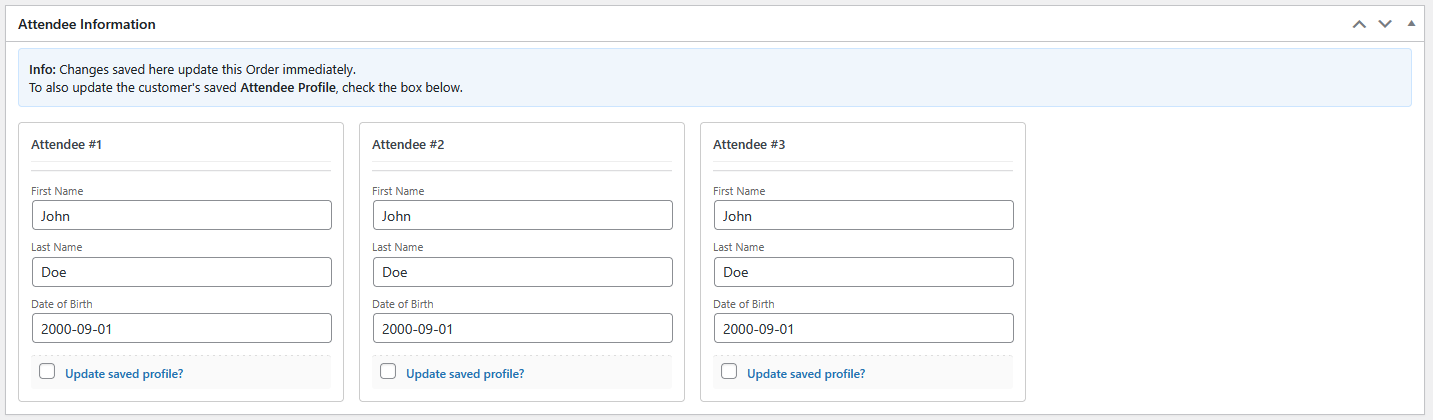Image resolution: width=1433 pixels, height=420 pixels.
Task: Edit the Date of Birth for Attendee #2
Action: [522, 328]
